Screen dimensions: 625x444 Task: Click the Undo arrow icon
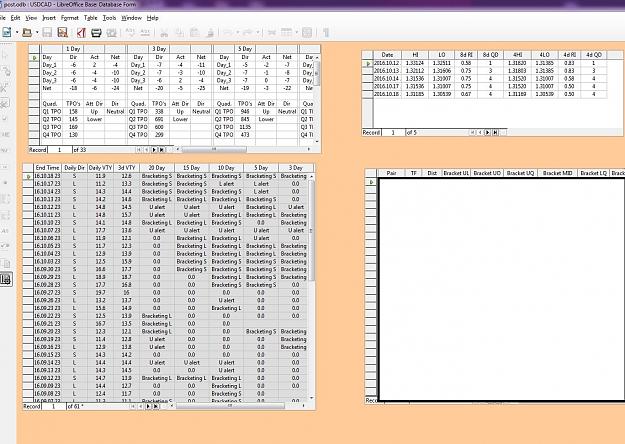pos(228,32)
